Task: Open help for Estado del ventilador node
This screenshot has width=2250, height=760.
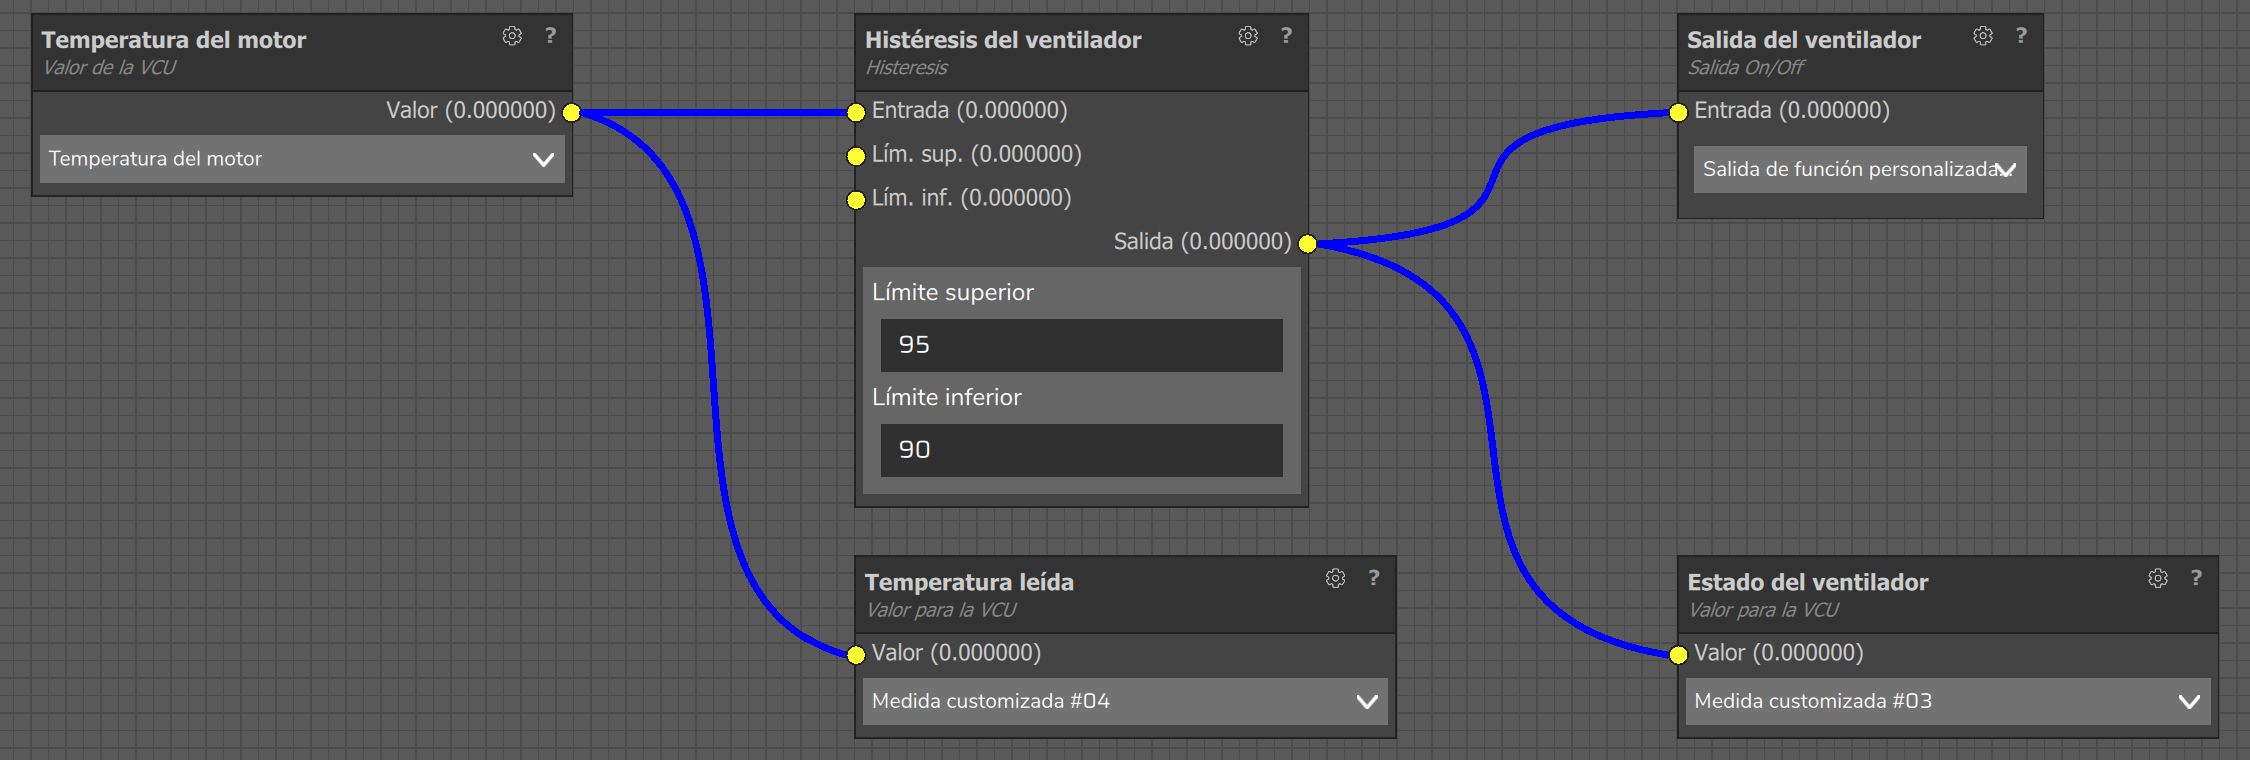Action: [x=2196, y=578]
